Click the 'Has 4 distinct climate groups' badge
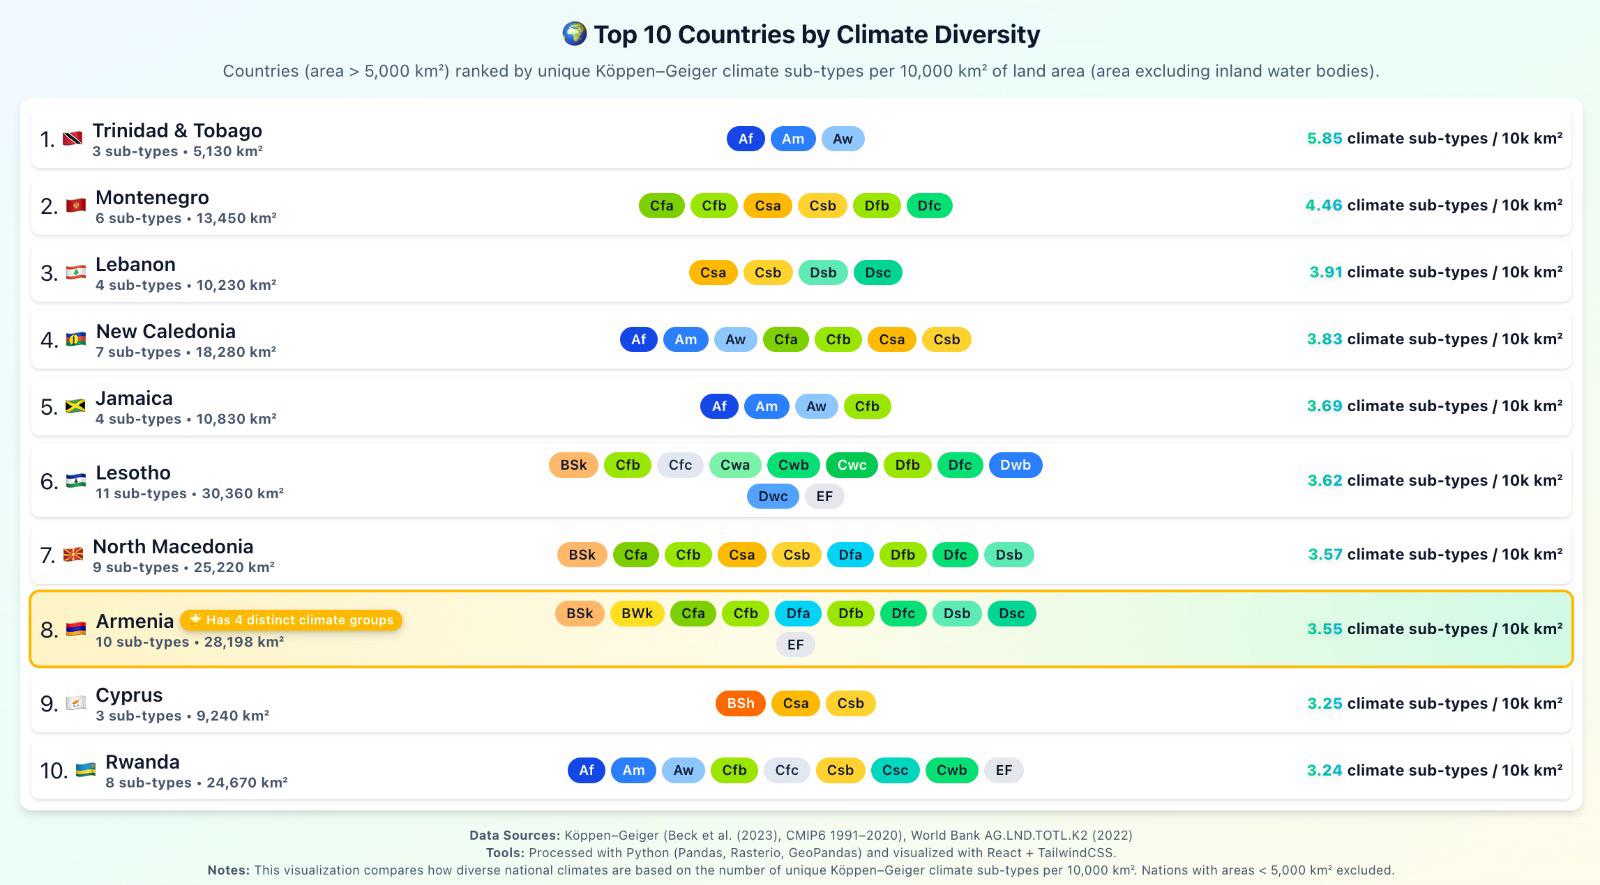This screenshot has width=1600, height=885. 291,620
